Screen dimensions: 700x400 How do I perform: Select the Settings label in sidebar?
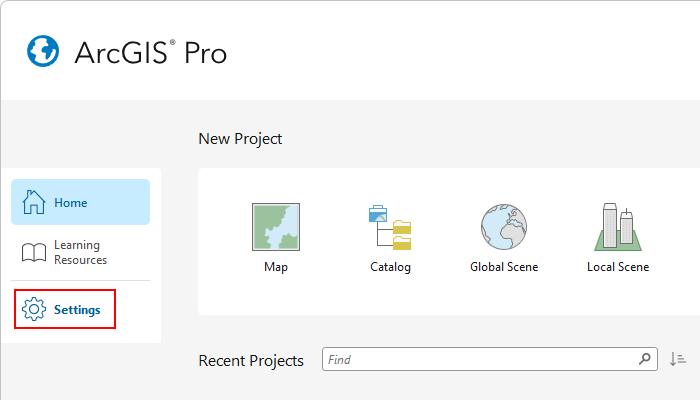[x=77, y=309]
